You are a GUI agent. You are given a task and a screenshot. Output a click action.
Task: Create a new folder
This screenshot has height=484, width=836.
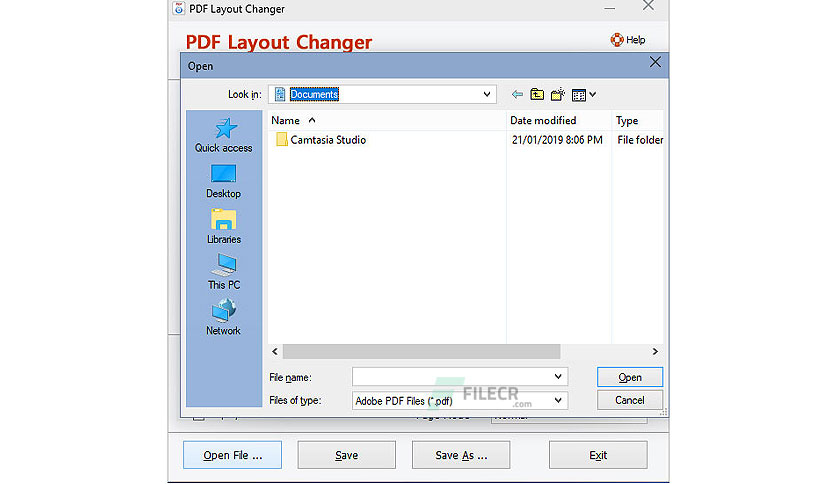[558, 95]
